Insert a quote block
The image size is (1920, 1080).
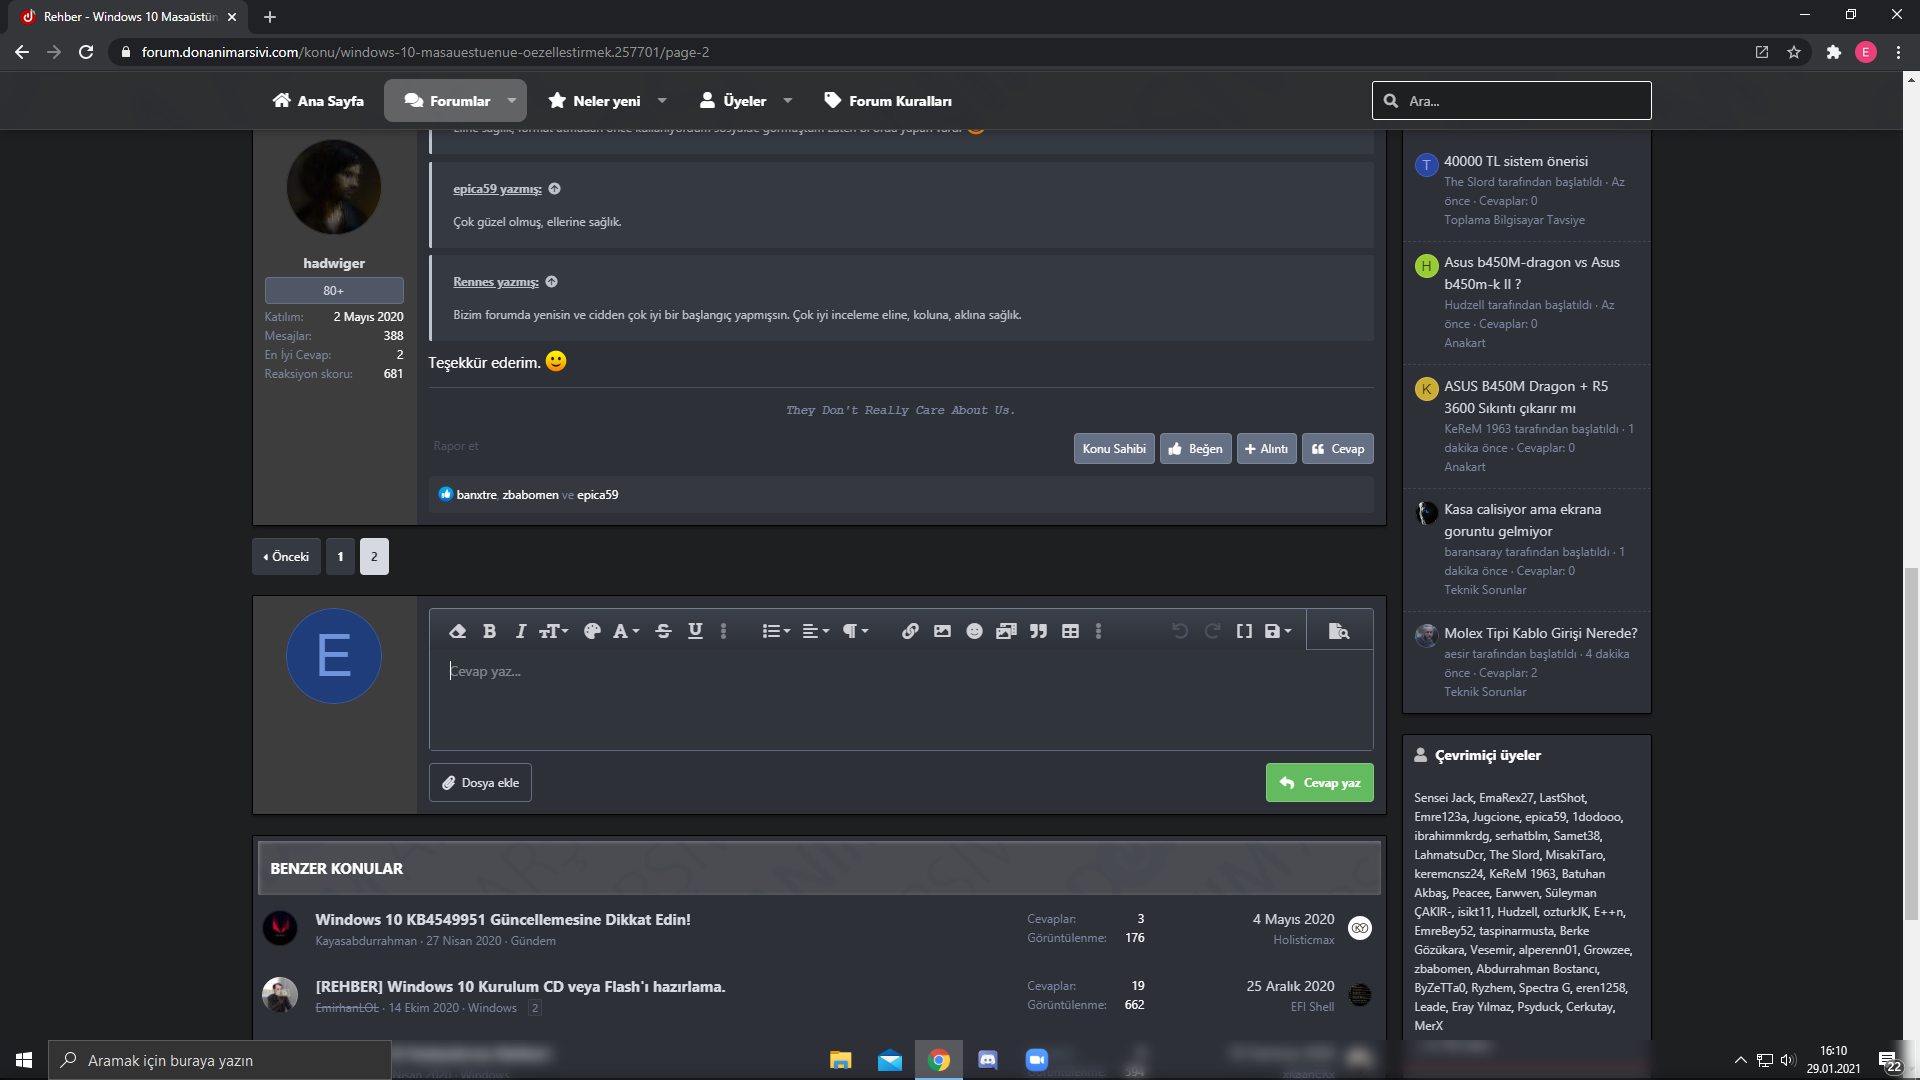(x=1038, y=631)
